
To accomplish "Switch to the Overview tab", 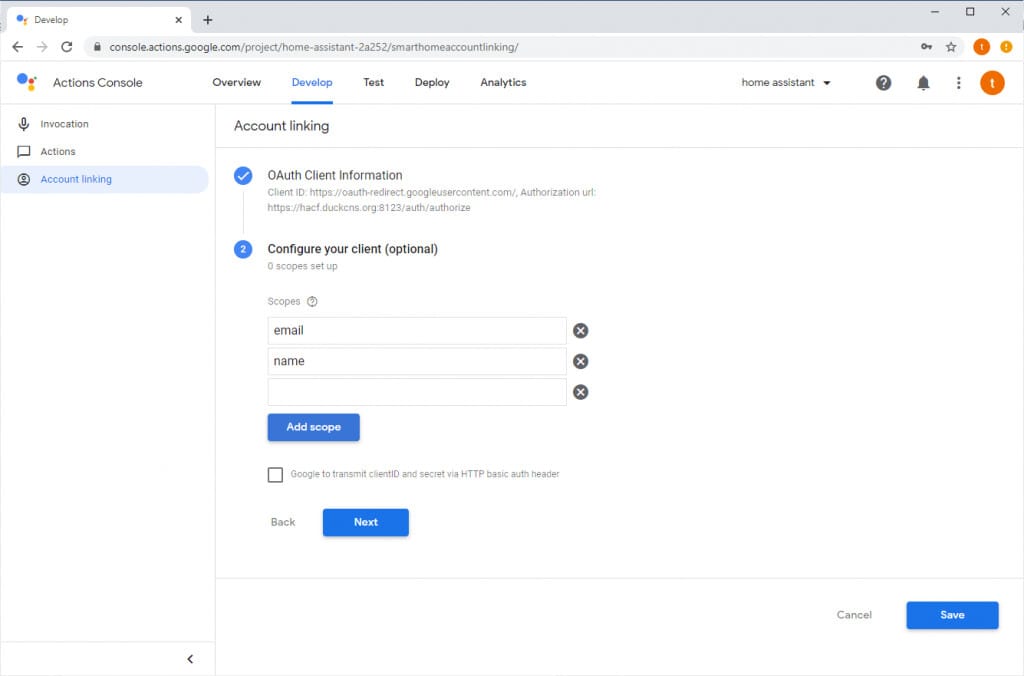I will click(x=236, y=82).
